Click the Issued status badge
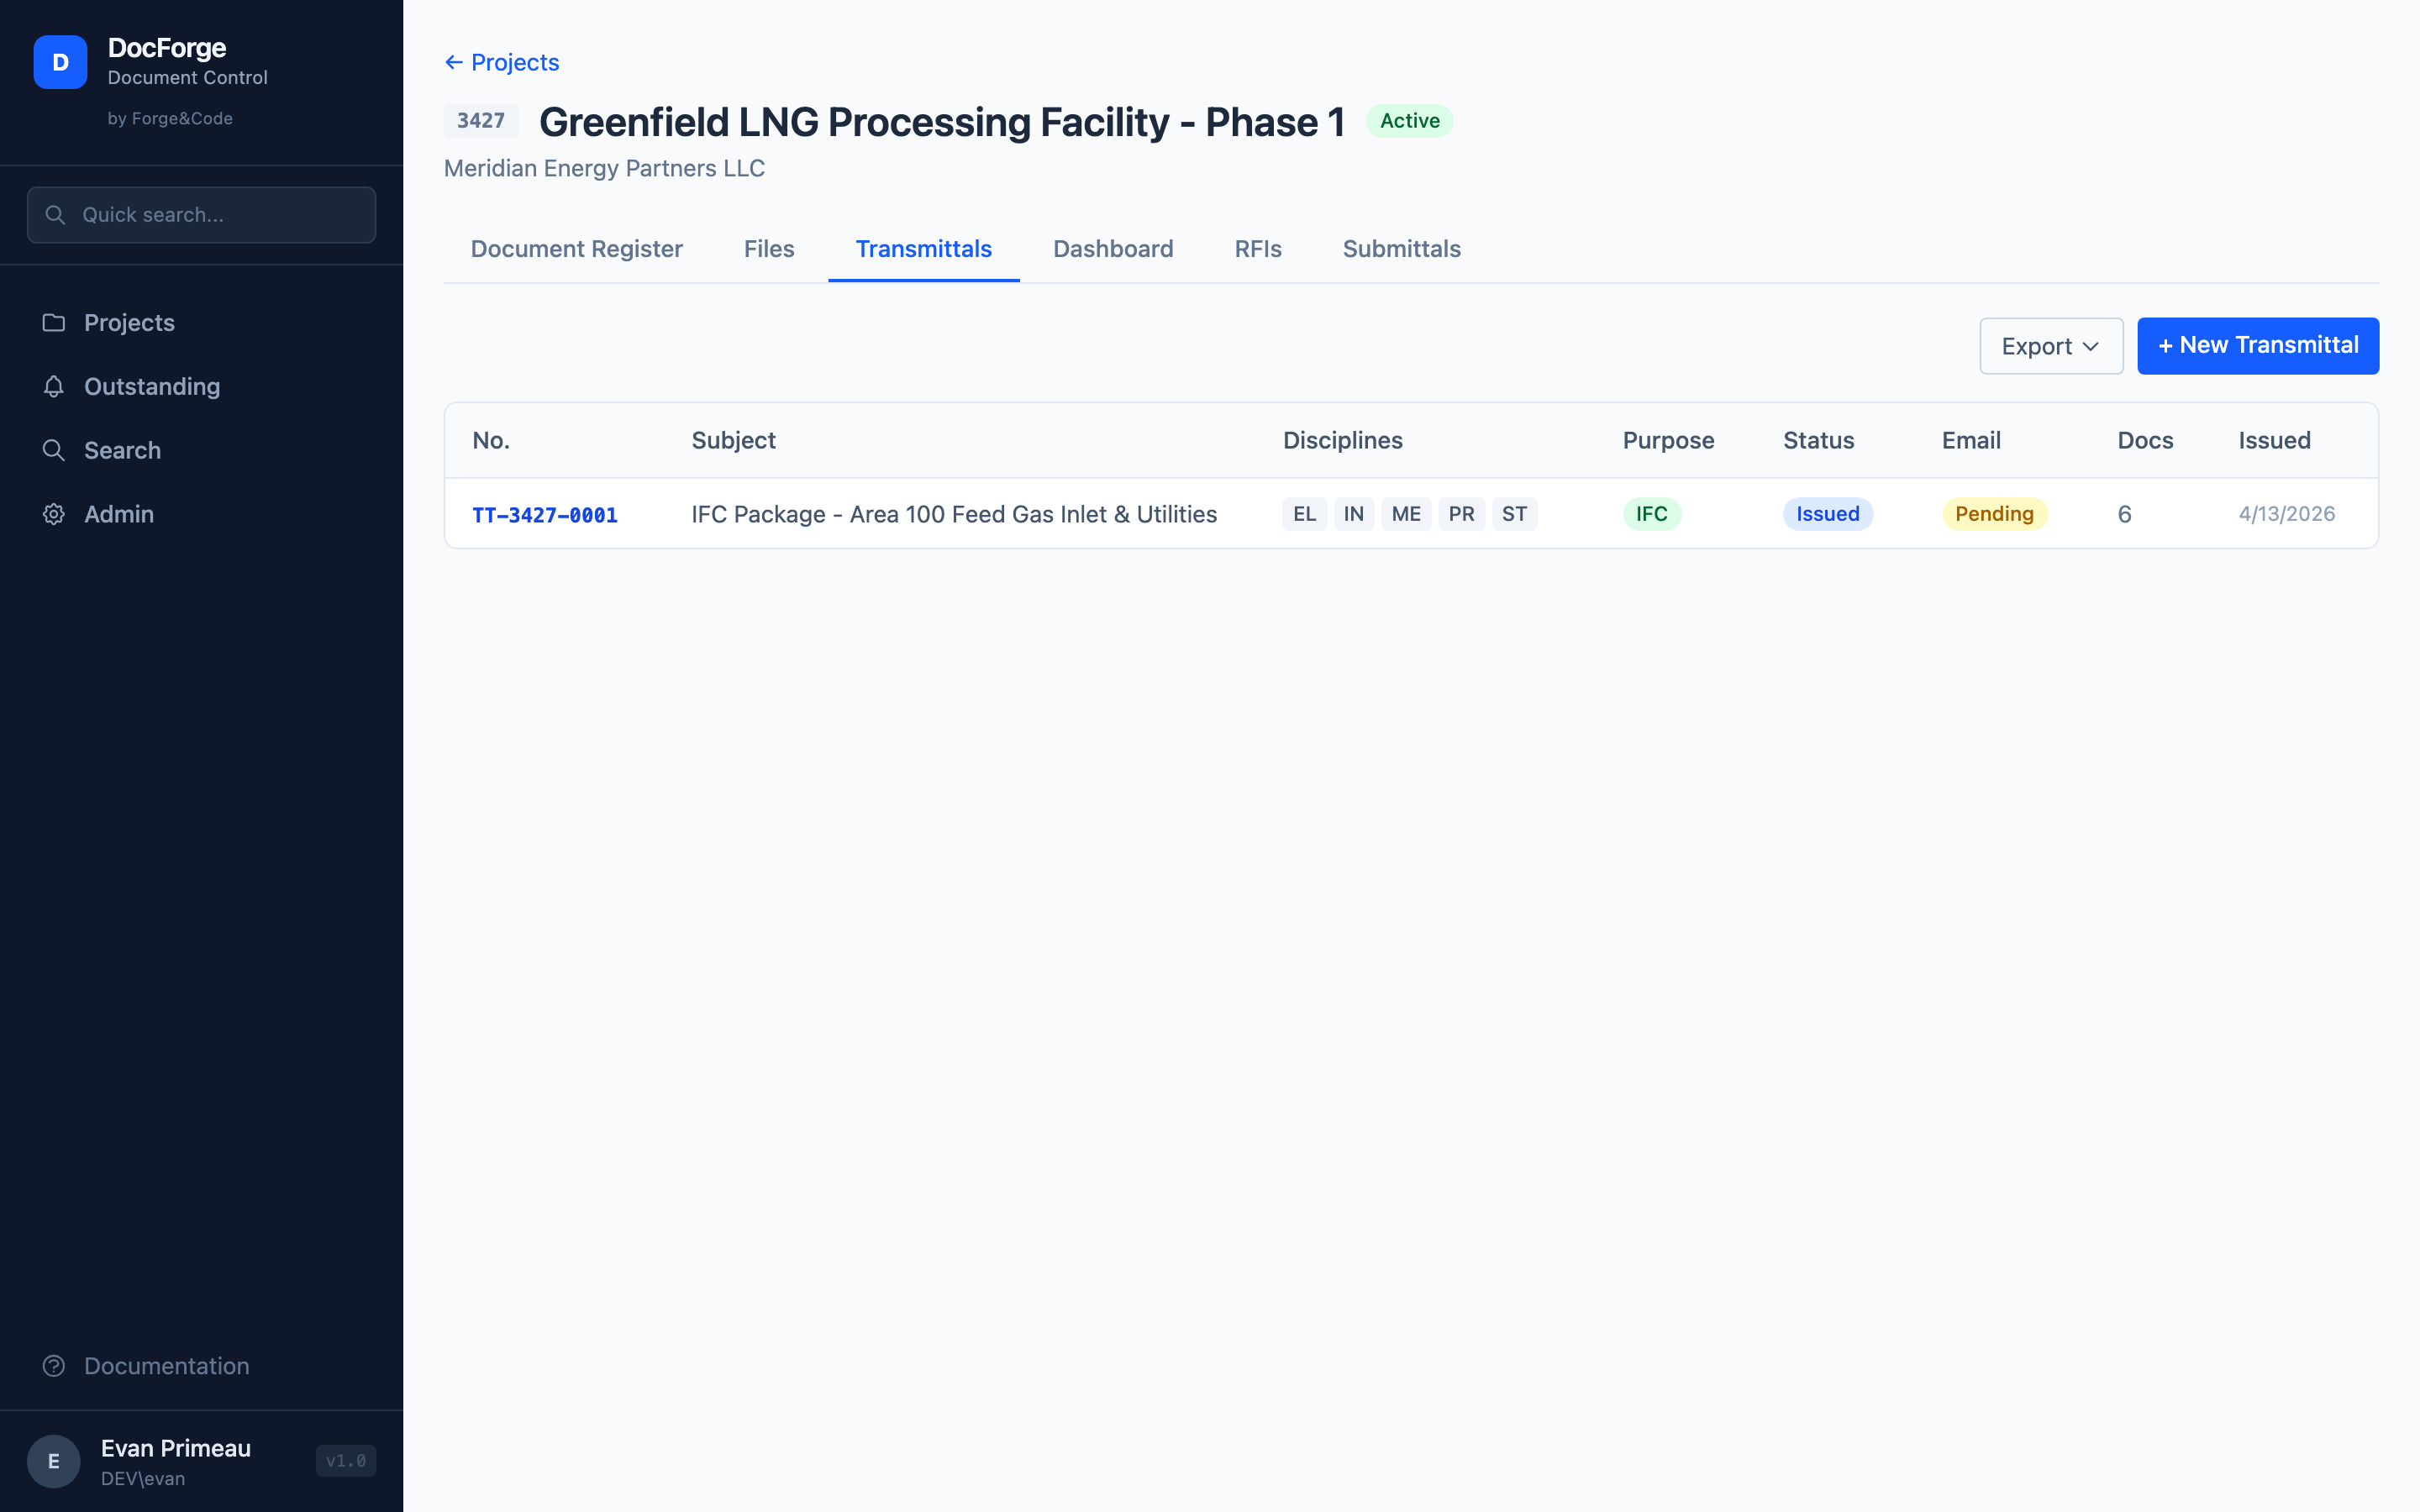2420x1512 pixels. 1826,514
